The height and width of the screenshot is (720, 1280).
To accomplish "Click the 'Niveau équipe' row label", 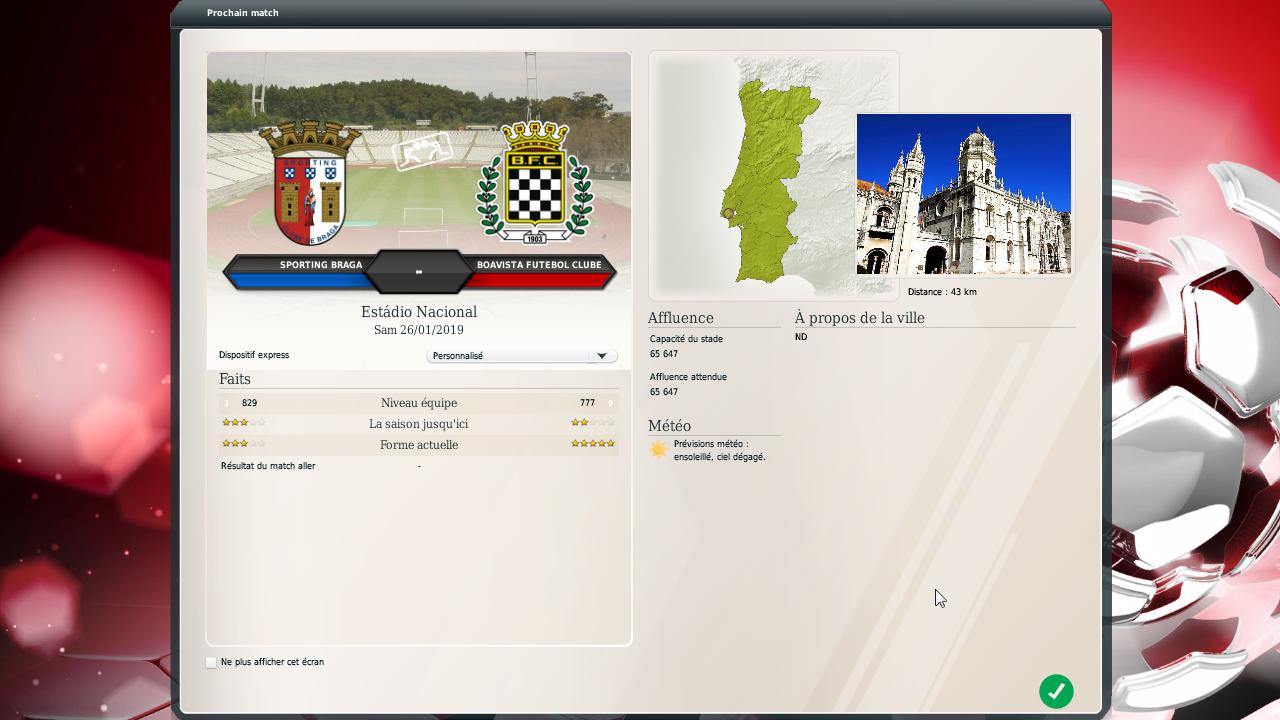I will 419,403.
